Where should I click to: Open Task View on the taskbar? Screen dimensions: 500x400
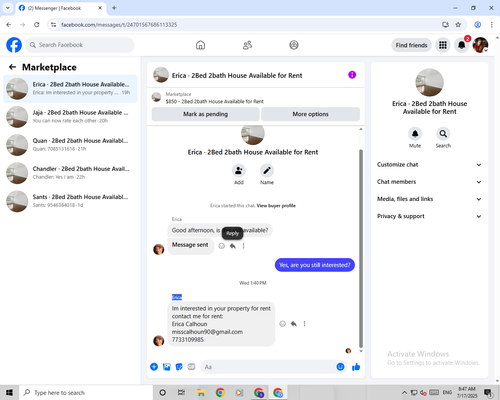point(181,393)
